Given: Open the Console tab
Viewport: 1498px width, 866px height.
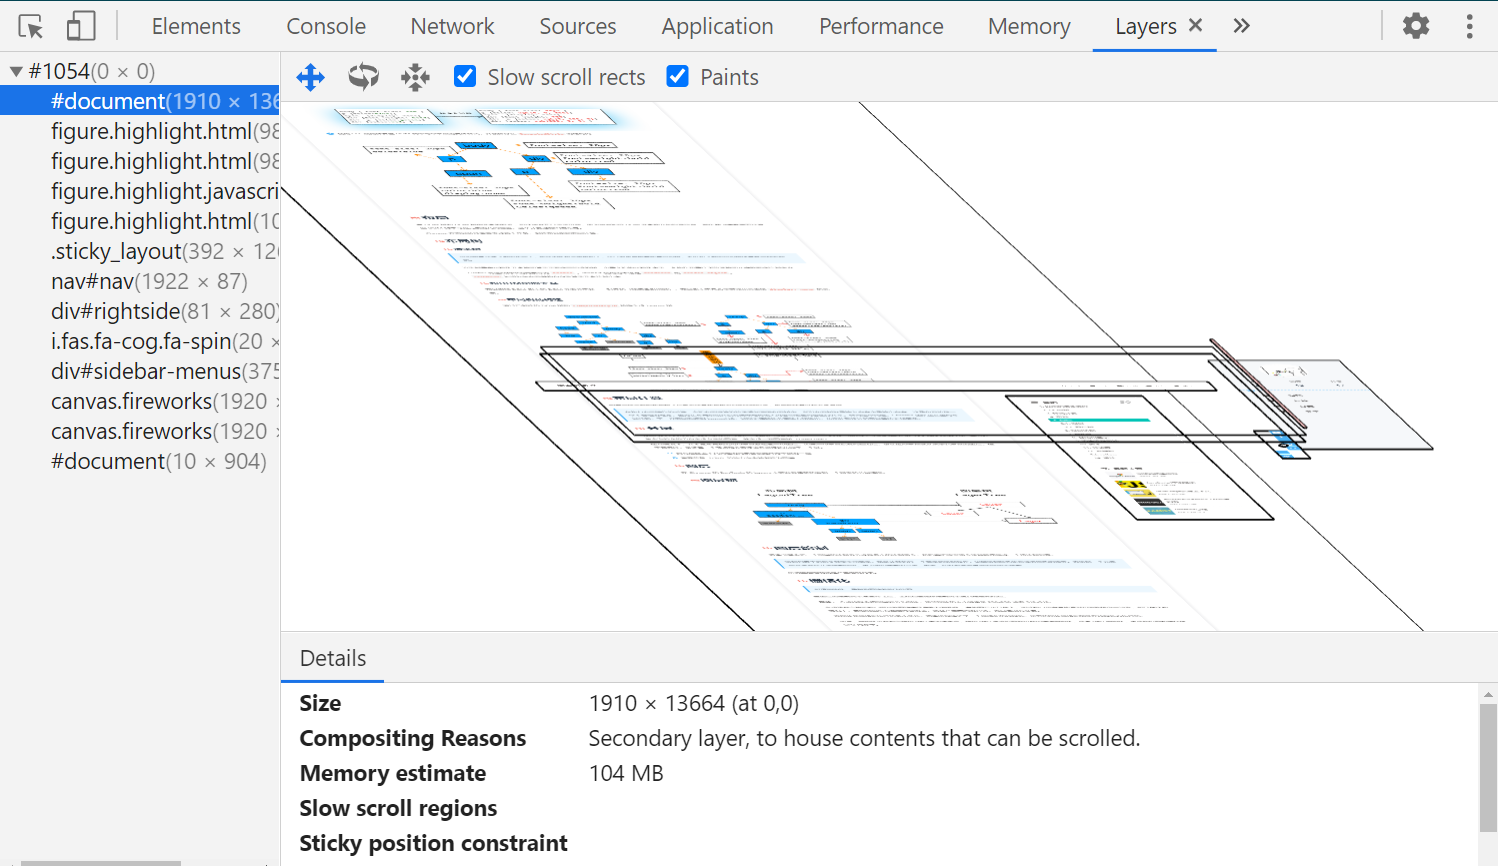Looking at the screenshot, I should coord(326,26).
